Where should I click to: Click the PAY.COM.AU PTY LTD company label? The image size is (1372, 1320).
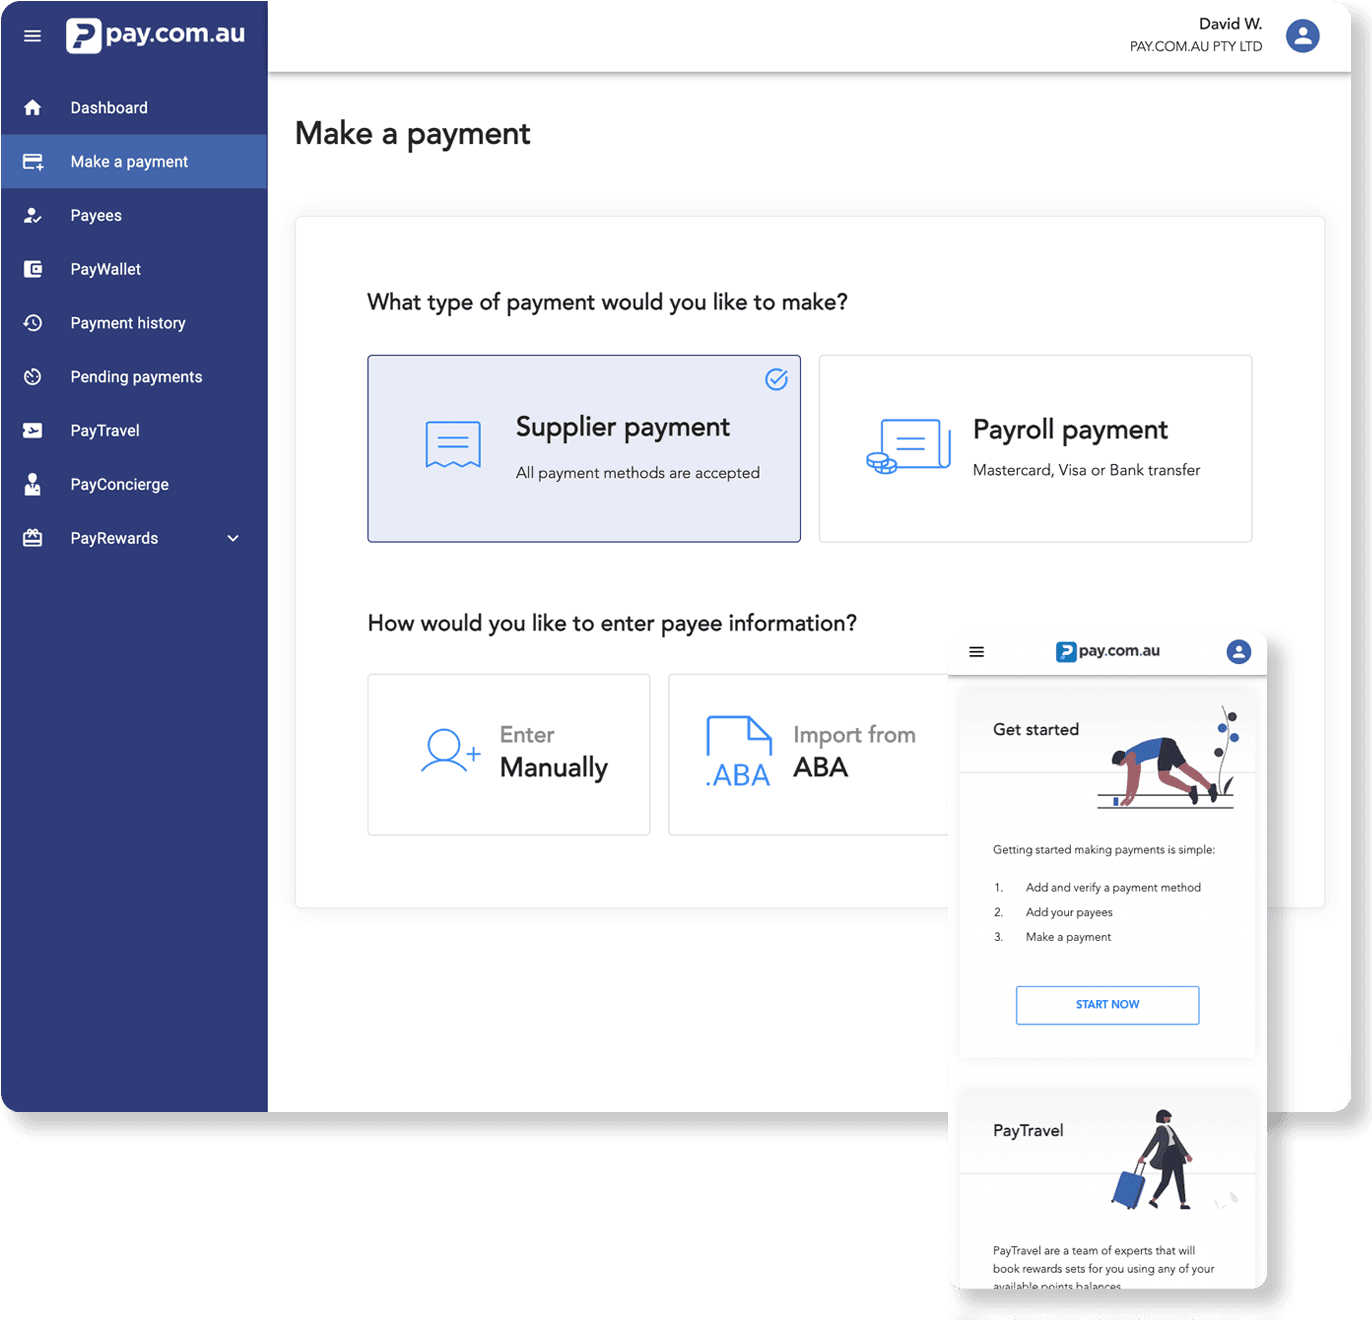coord(1195,47)
